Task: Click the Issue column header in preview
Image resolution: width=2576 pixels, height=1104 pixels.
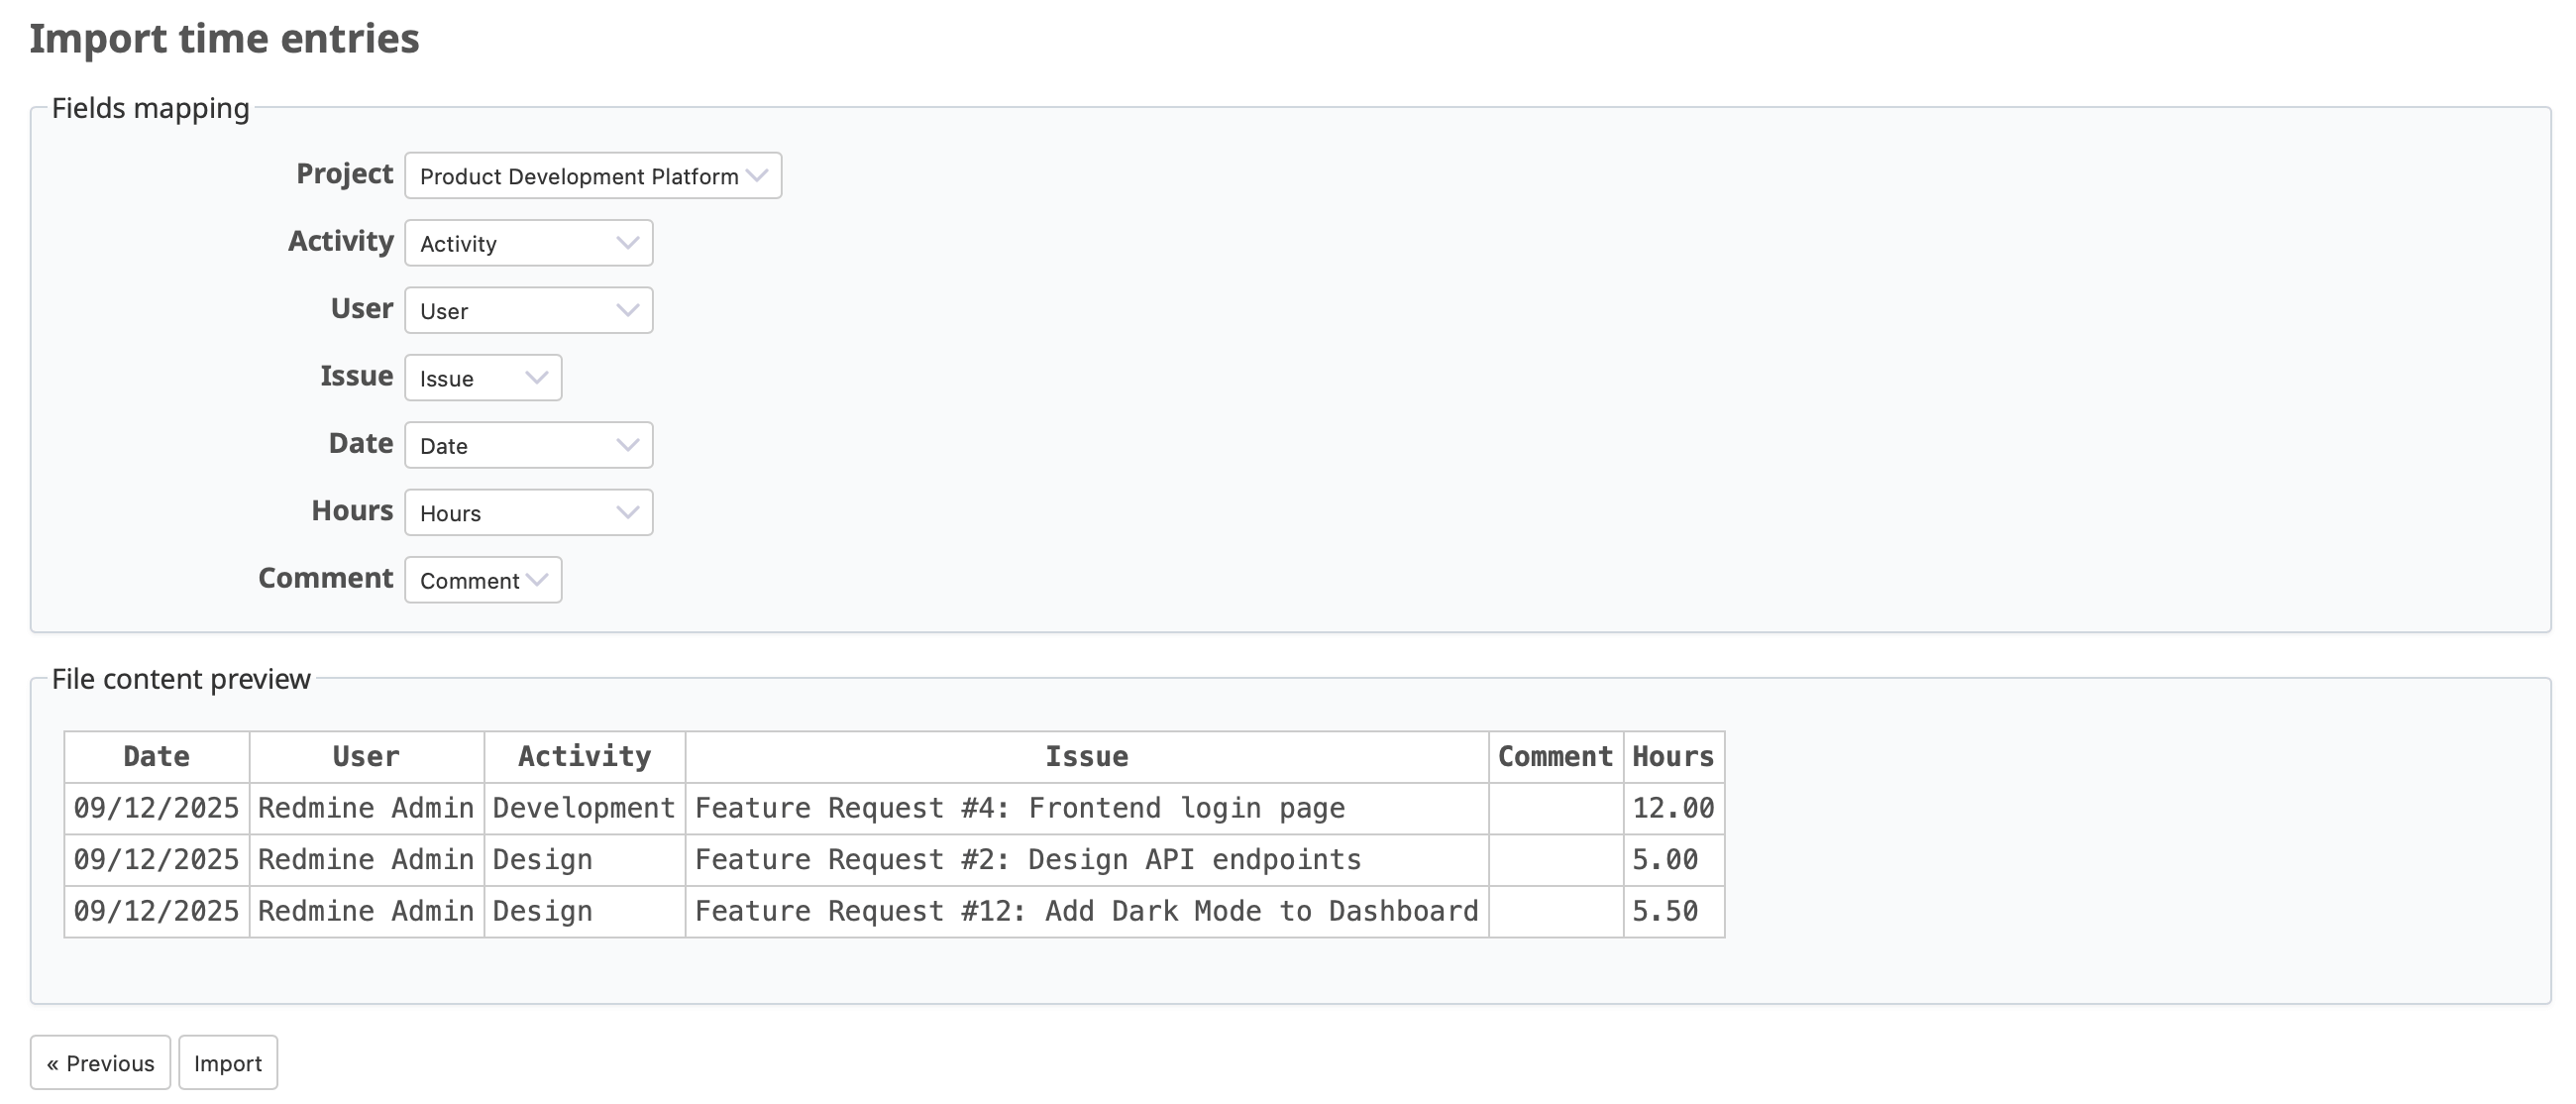Action: (1086, 756)
